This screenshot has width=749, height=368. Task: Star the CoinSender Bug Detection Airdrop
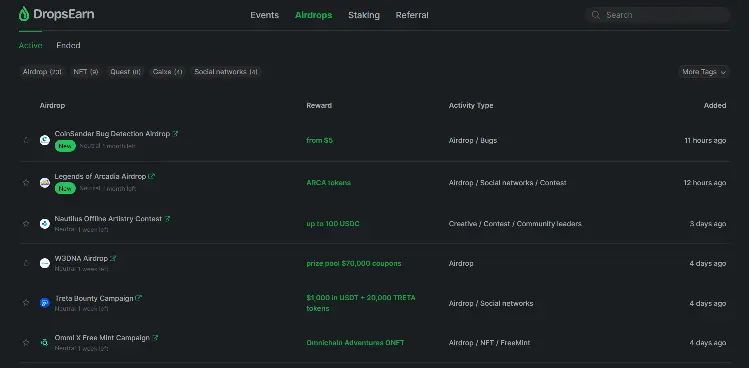click(x=26, y=141)
